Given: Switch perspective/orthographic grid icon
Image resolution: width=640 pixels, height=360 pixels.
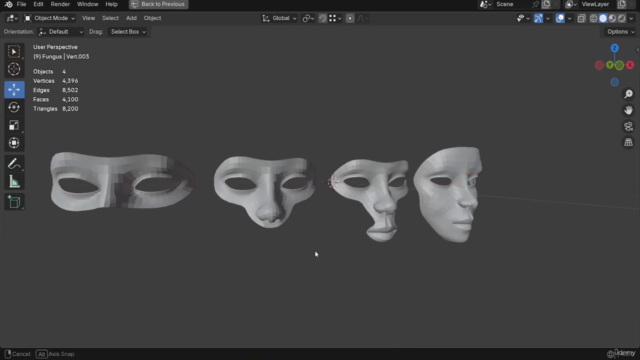Looking at the screenshot, I should click(629, 142).
